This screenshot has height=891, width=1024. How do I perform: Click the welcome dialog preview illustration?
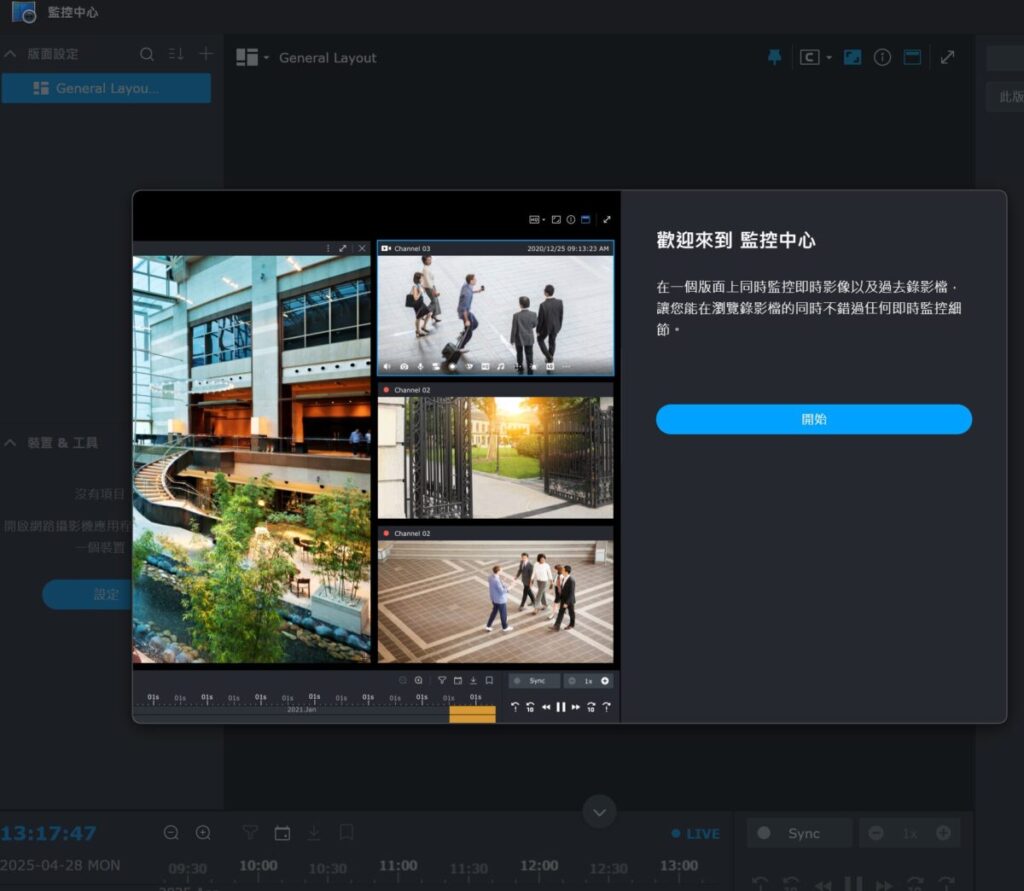tap(376, 456)
